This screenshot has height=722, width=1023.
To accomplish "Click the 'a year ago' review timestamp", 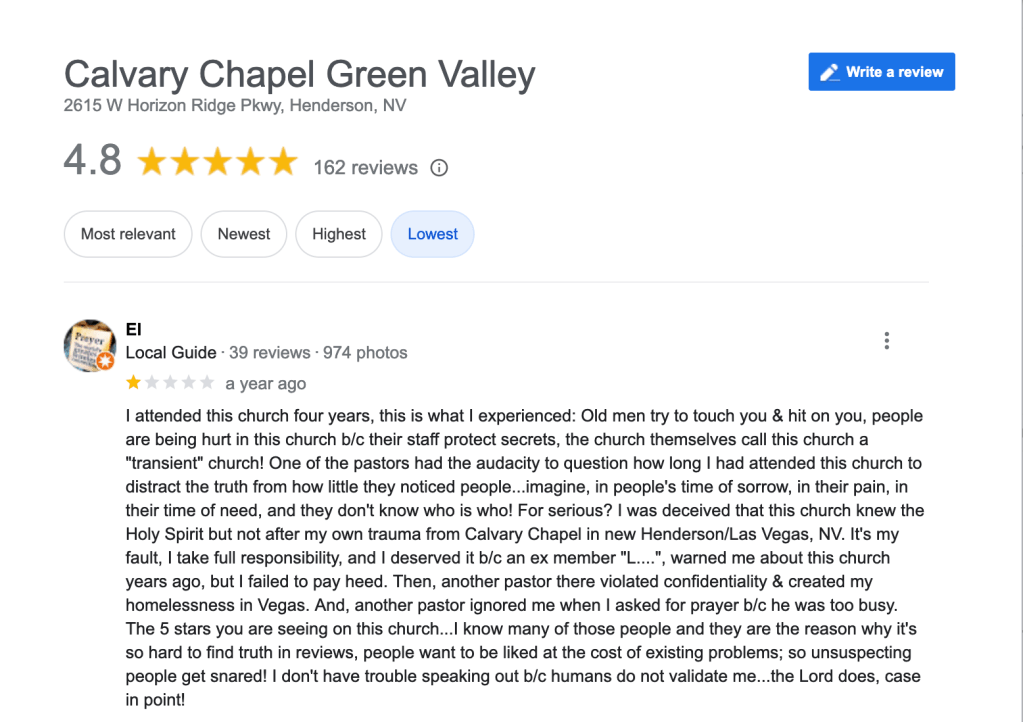I will [265, 384].
